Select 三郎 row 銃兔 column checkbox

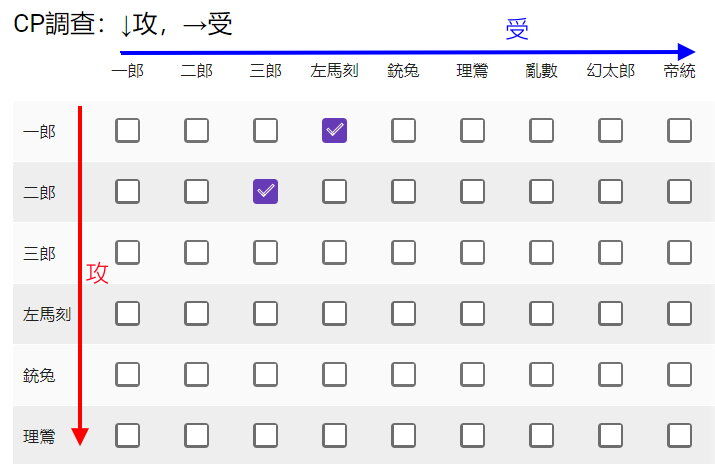pos(404,253)
